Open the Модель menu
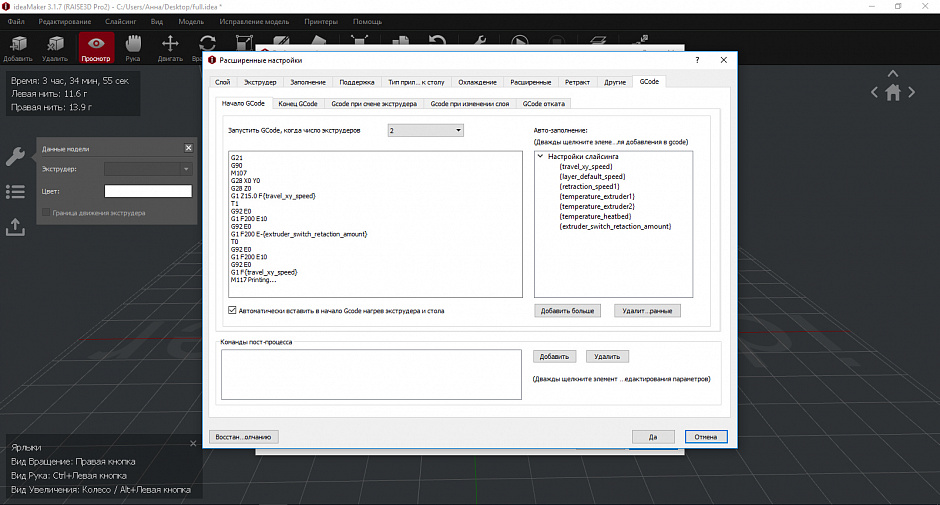The width and height of the screenshot is (940, 505). pos(191,22)
